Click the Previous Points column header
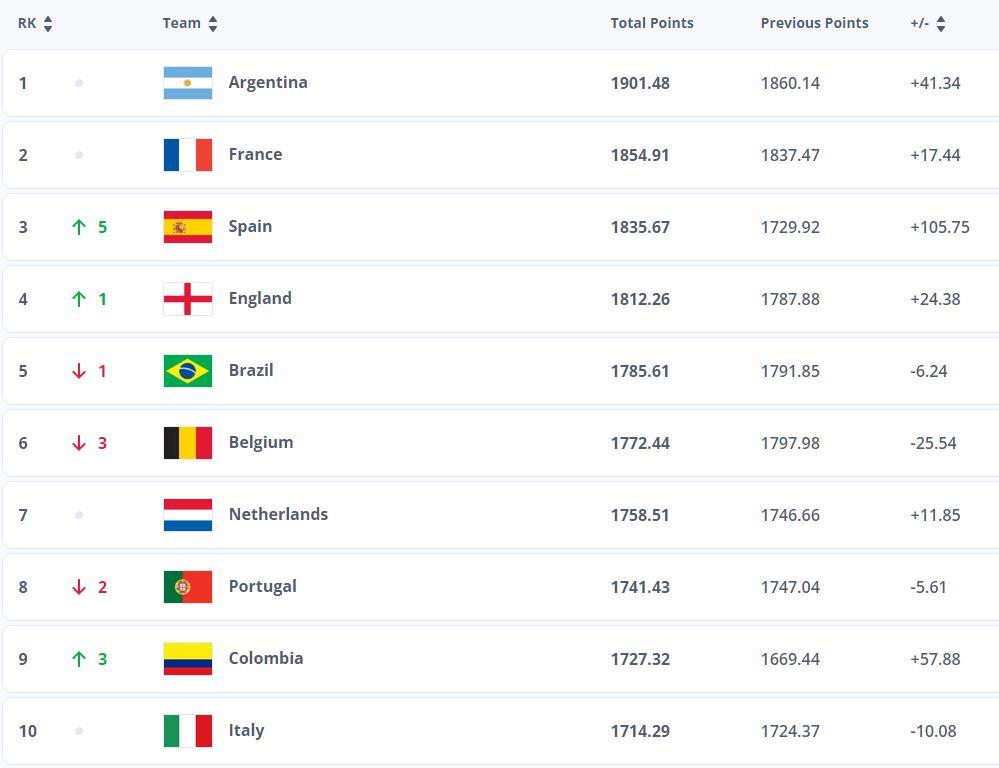Screen dimensions: 999x768 point(814,23)
